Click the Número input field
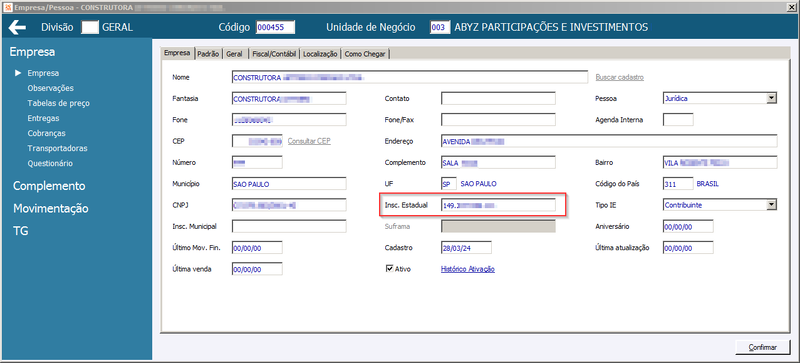 click(x=257, y=162)
